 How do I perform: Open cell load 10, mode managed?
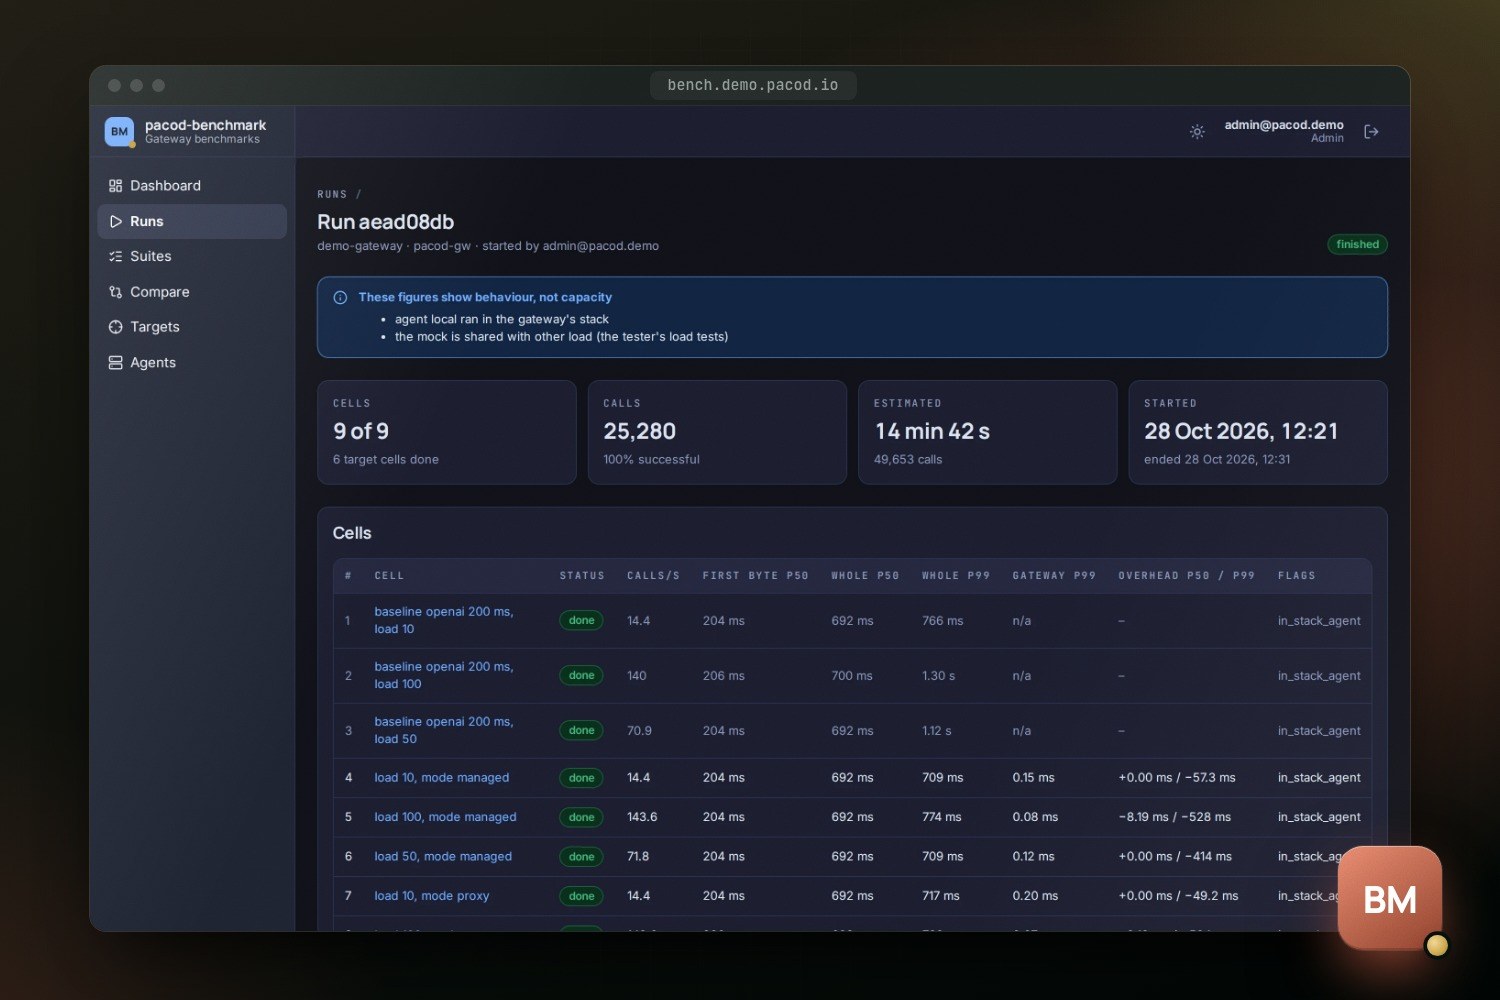tap(441, 777)
